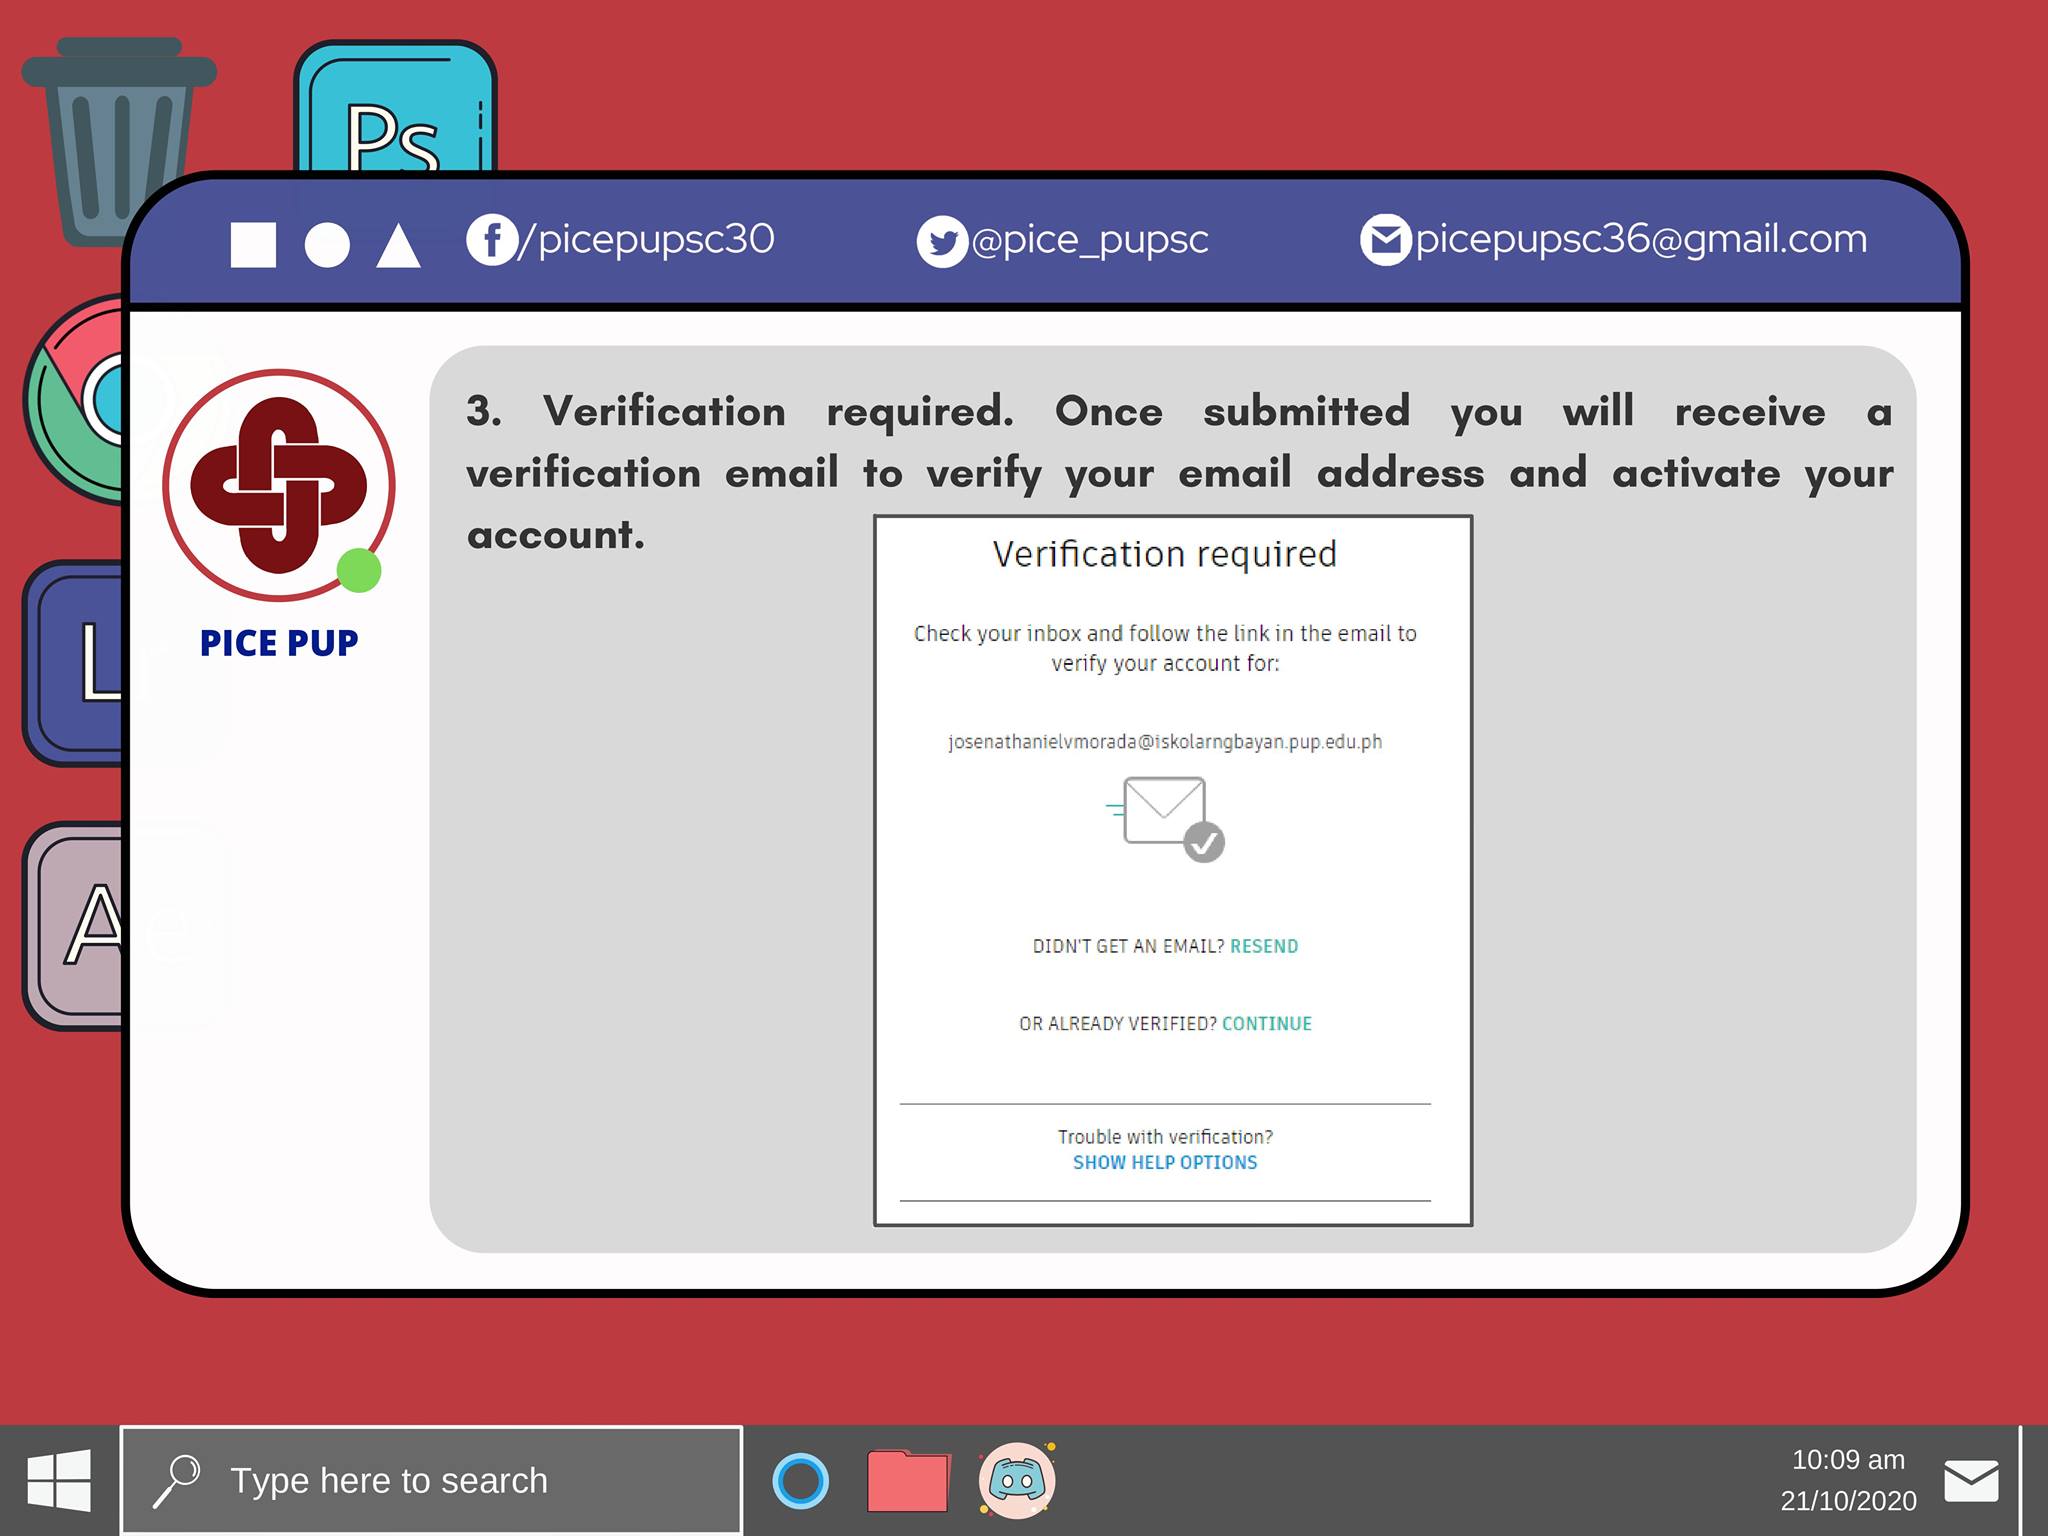
Task: Open the red folder in taskbar
Action: [x=907, y=1481]
